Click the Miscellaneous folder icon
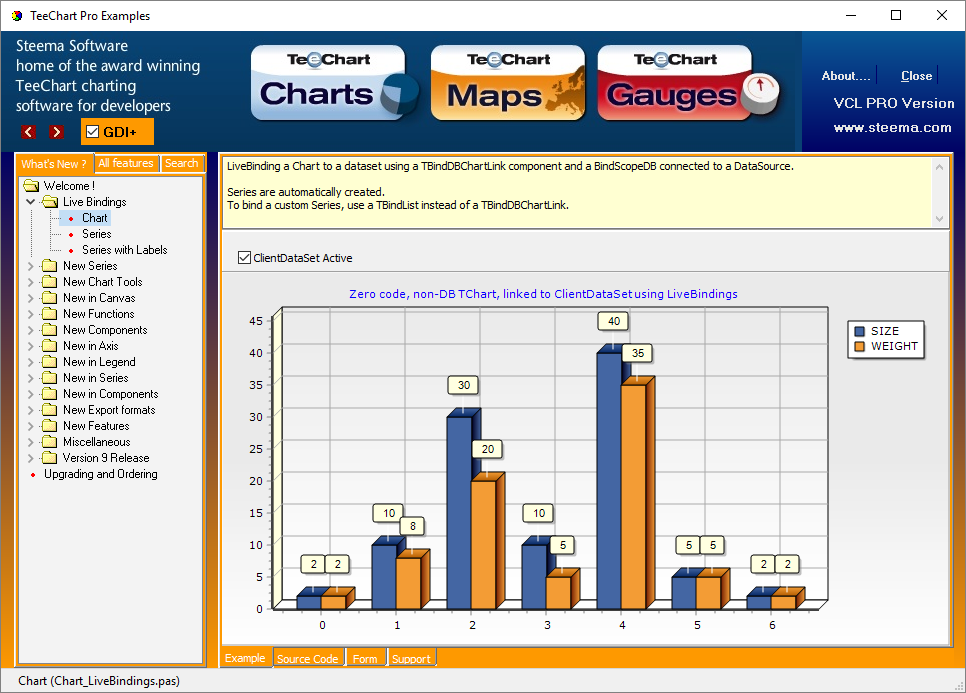 (x=49, y=442)
